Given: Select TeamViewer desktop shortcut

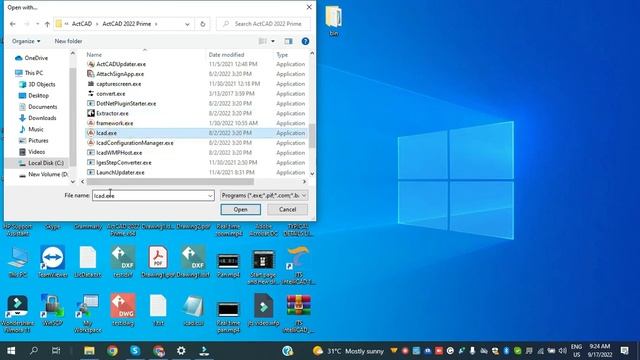Looking at the screenshot, I should [53, 262].
